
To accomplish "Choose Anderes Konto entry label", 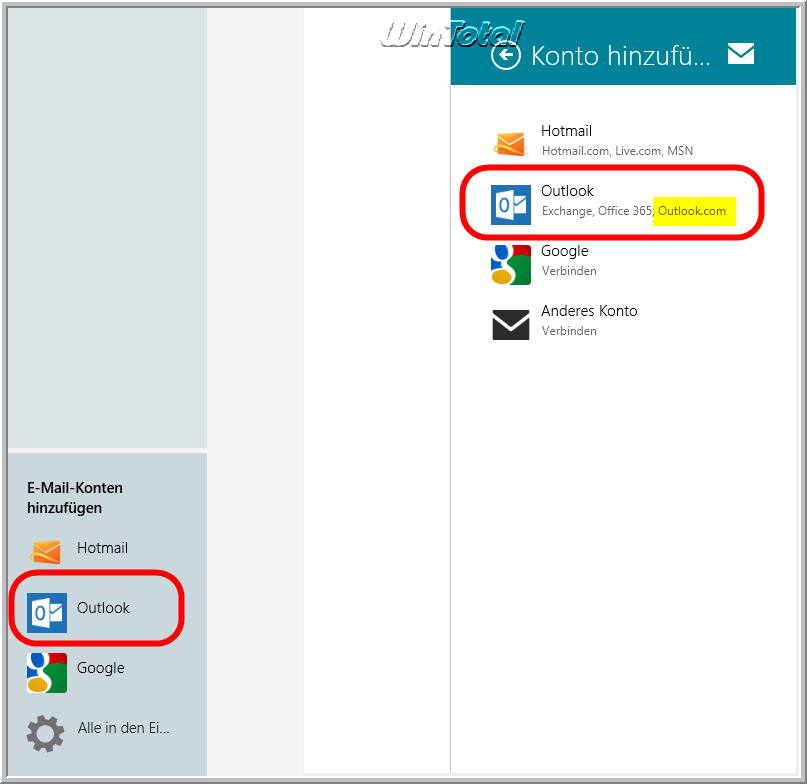I will pyautogui.click(x=589, y=311).
